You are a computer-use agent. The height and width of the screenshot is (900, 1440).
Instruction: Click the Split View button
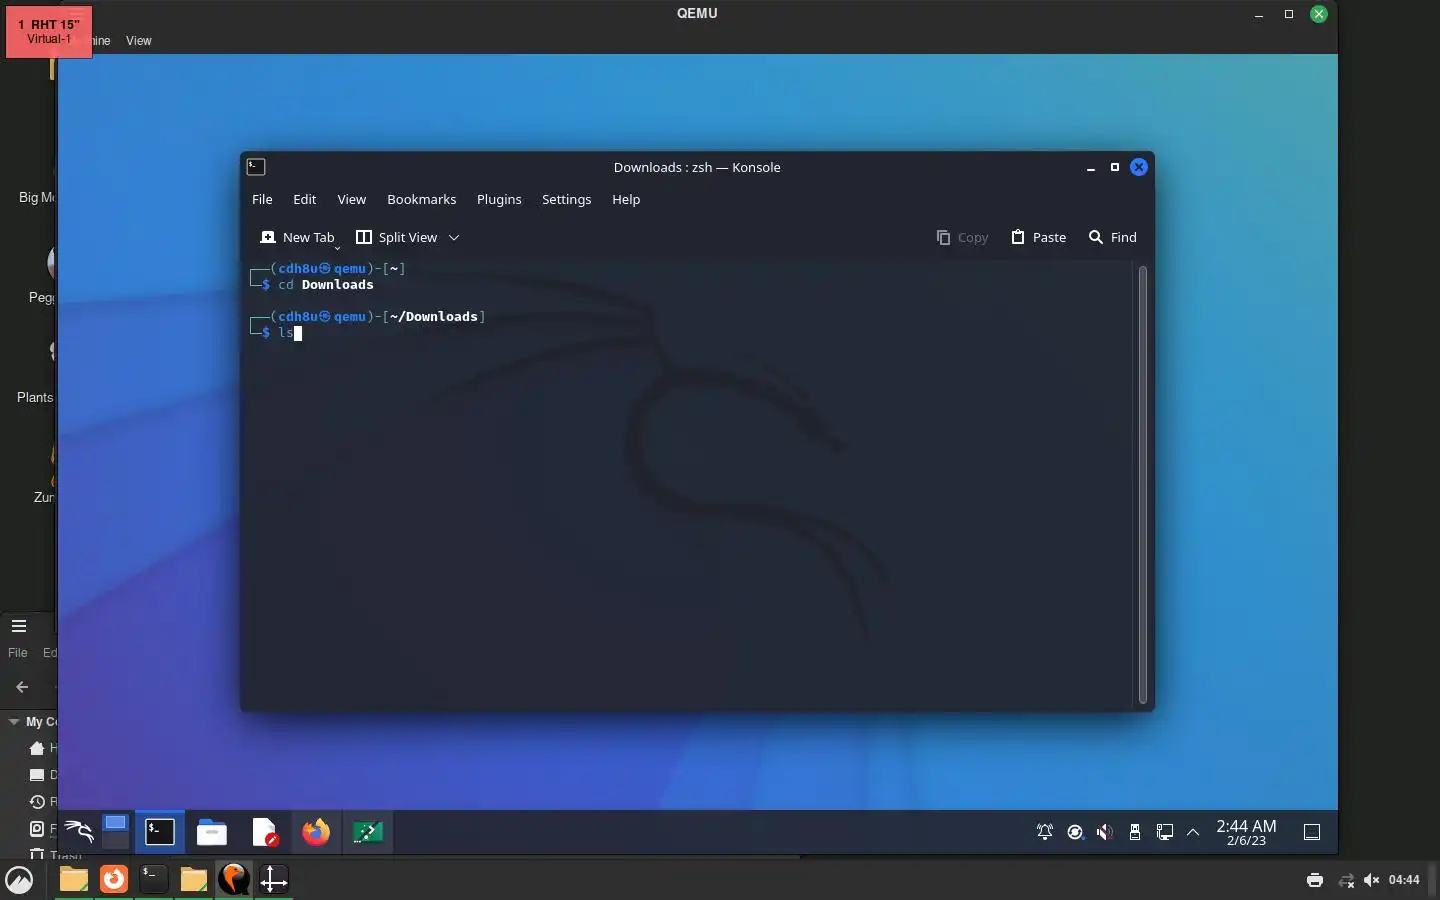tap(397, 237)
